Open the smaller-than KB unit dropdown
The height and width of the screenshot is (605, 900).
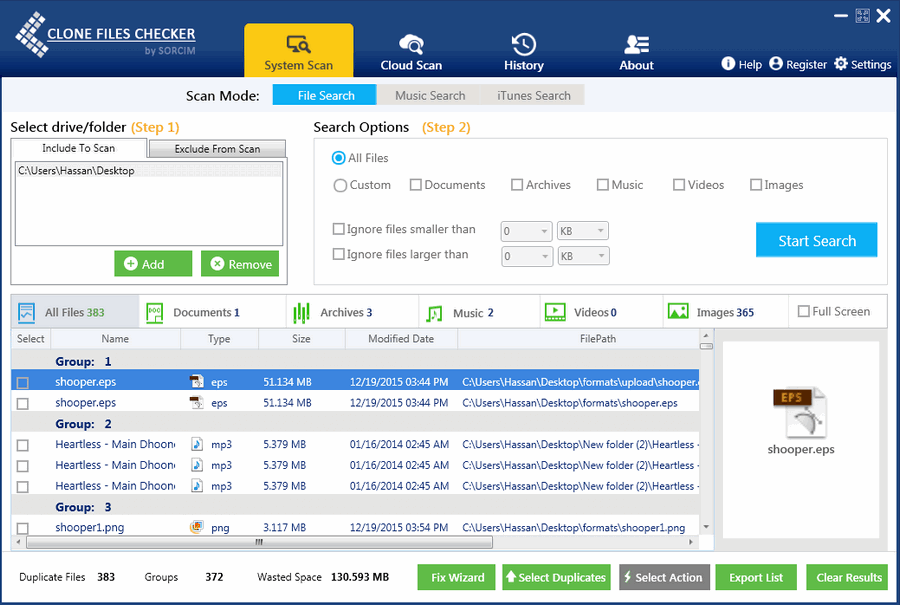click(x=583, y=230)
